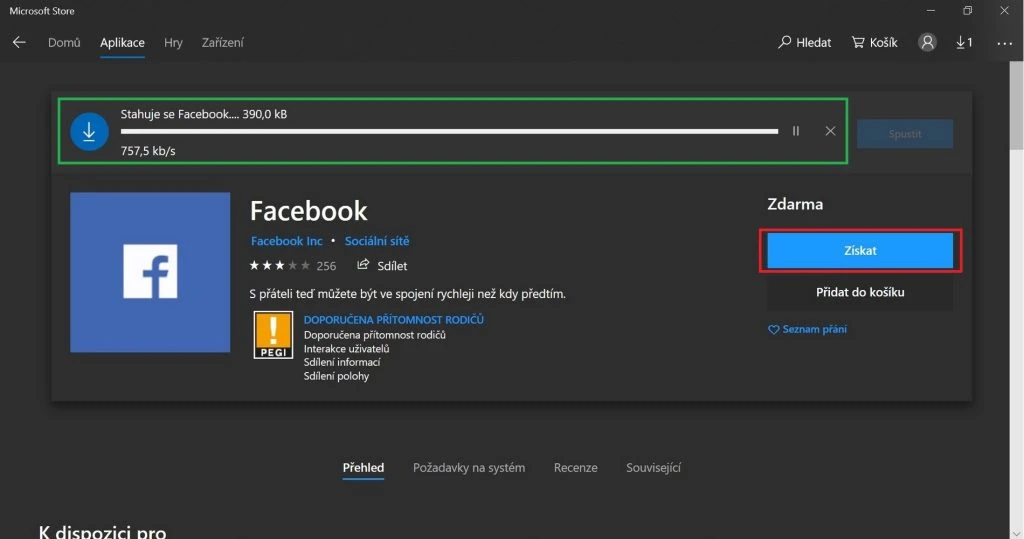Pause the Facebook download
Viewport: 1024px width, 539px height.
click(796, 131)
